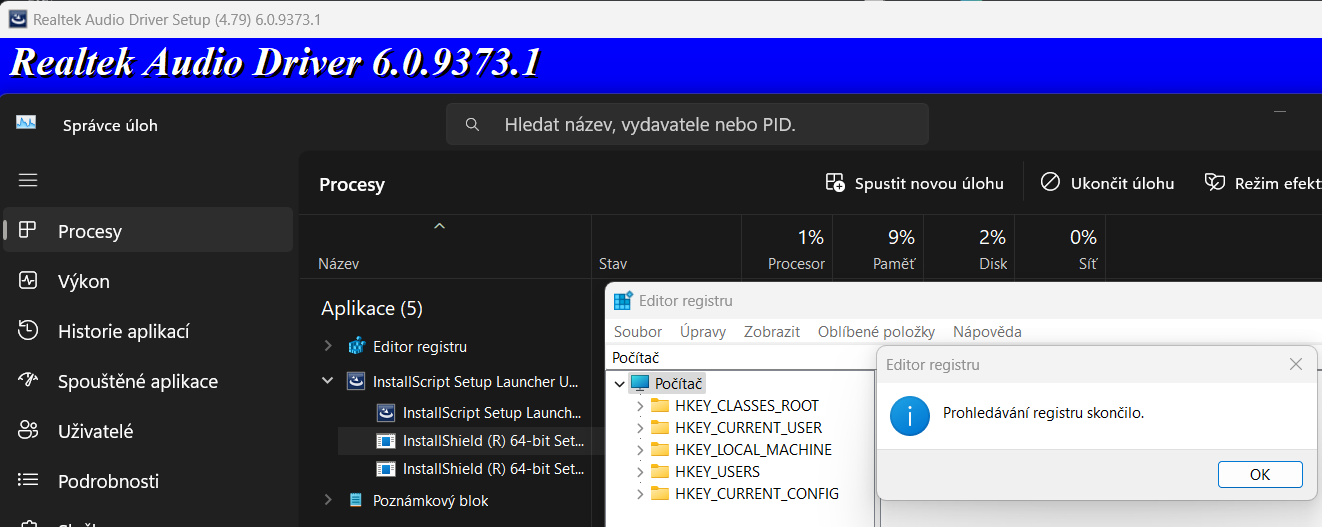
Task: Click the search magnifier icon in Task Manager
Action: (x=474, y=125)
